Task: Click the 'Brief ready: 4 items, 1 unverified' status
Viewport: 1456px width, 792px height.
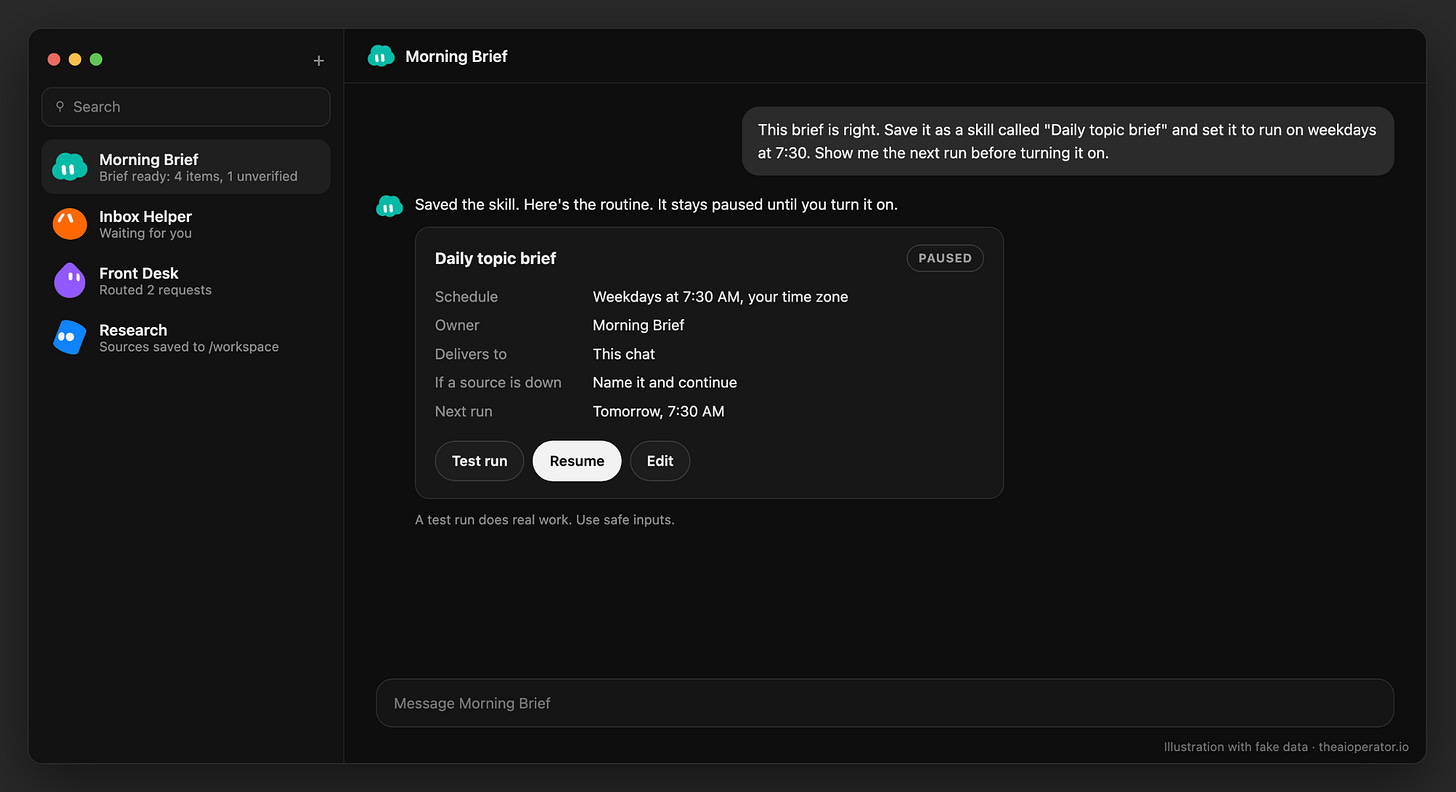Action: pyautogui.click(x=198, y=176)
